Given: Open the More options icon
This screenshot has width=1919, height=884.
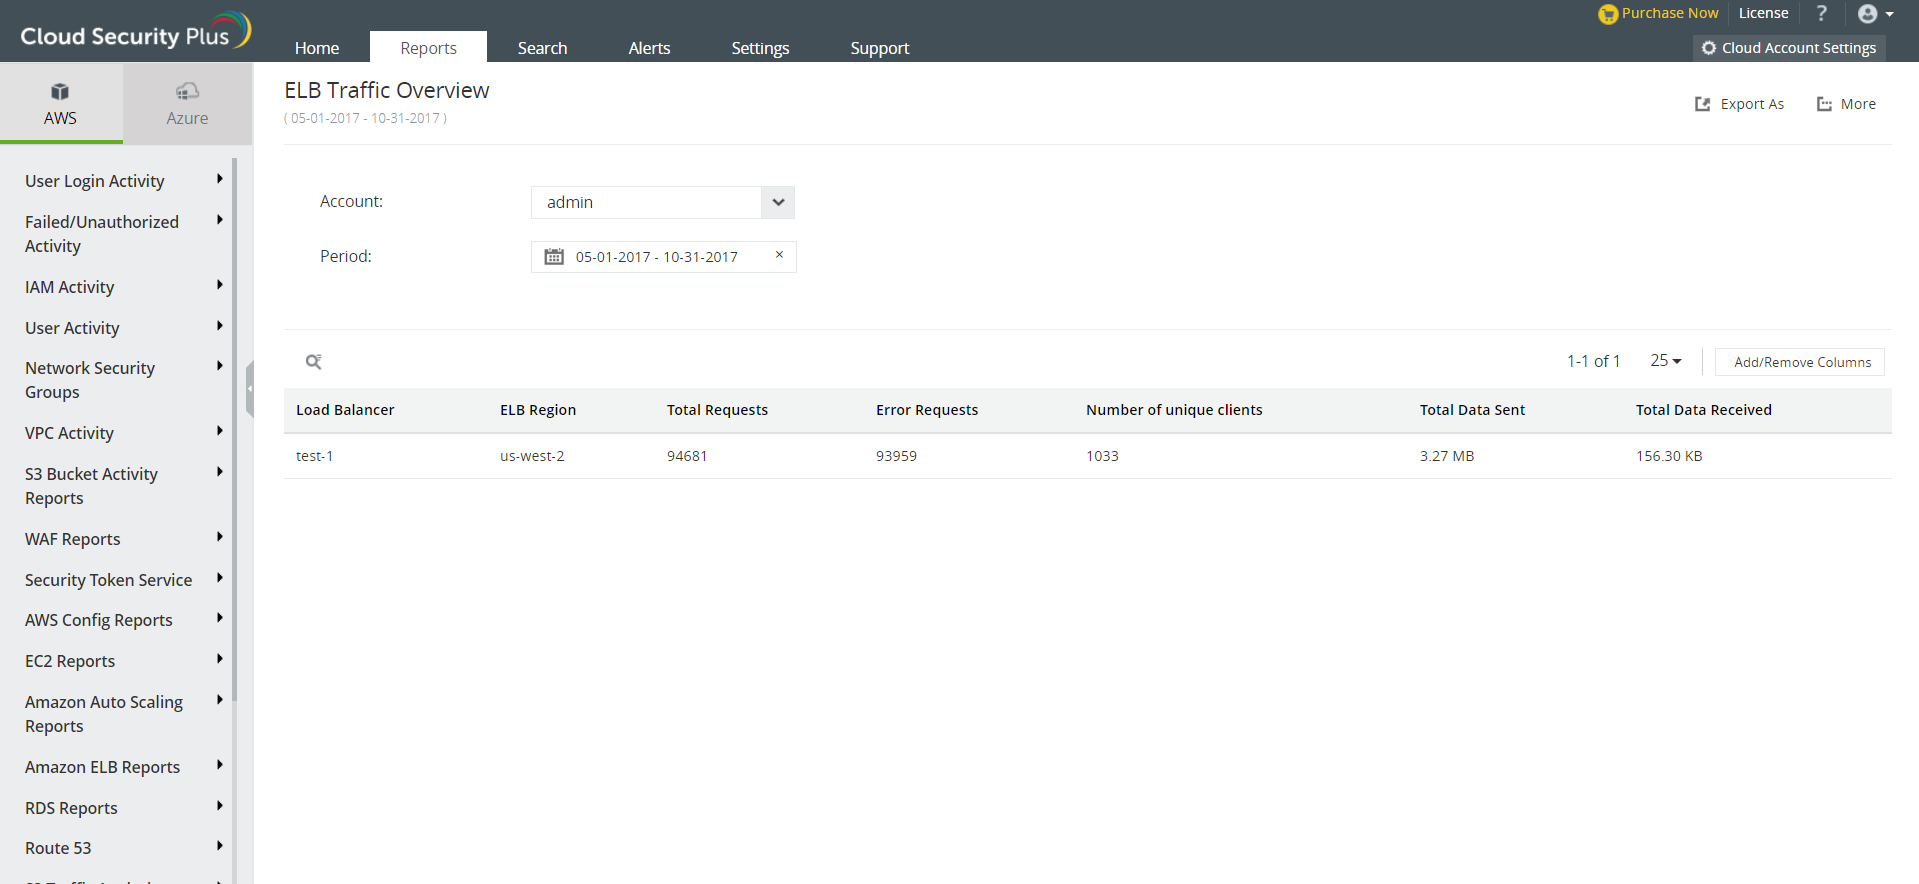Looking at the screenshot, I should coord(1825,104).
